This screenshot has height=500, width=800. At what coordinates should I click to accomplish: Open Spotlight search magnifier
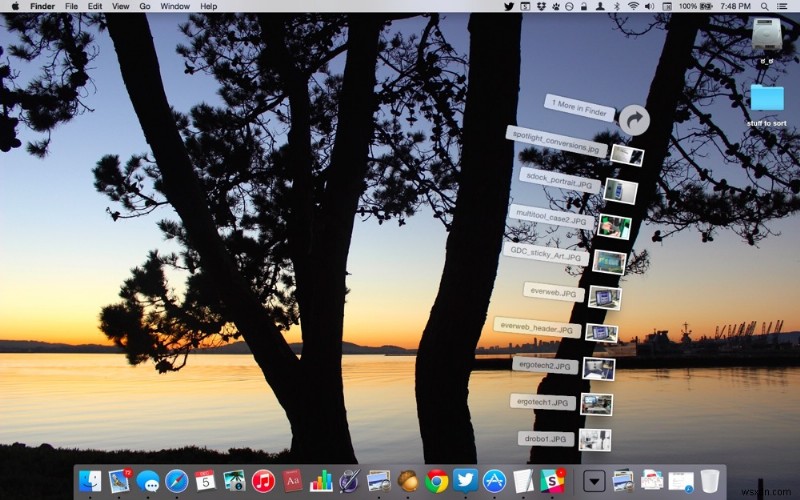766,6
